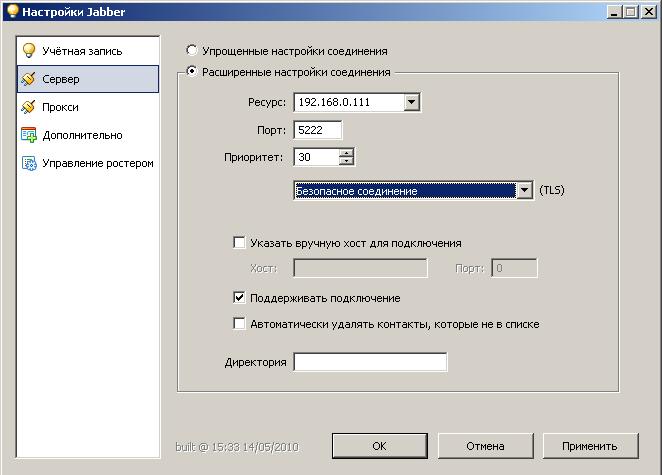This screenshot has width=662, height=475.
Task: Decrease priority with the down arrow
Action: (346, 161)
